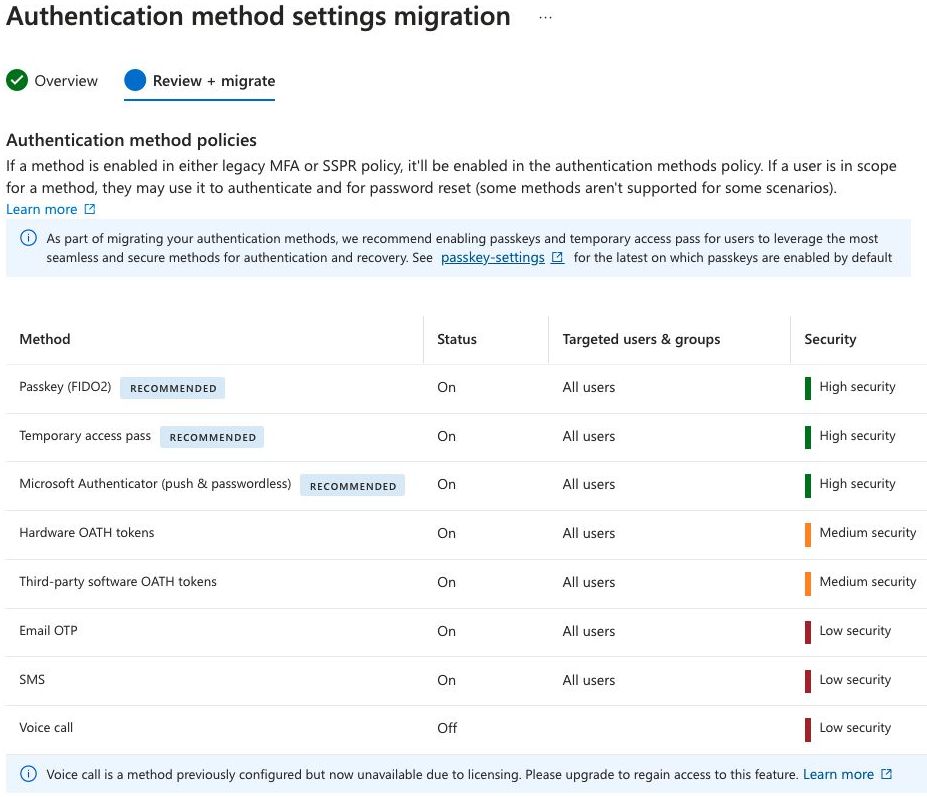927x797 pixels.
Task: Click the info icon in Voice call notice
Action: coord(28,774)
